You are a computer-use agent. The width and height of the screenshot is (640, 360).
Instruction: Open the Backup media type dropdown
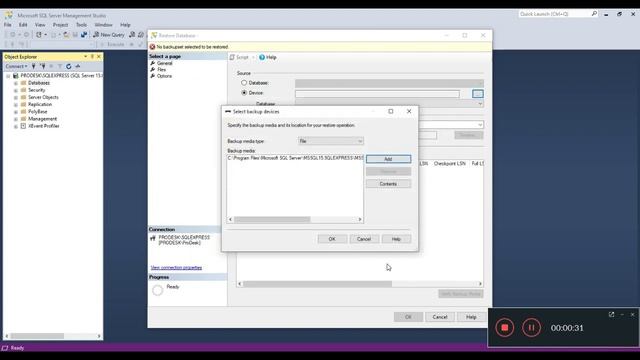point(331,141)
